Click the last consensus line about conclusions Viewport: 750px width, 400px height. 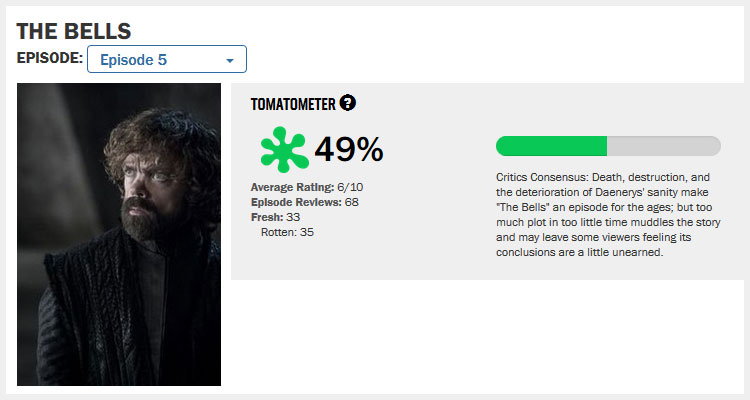pos(579,253)
